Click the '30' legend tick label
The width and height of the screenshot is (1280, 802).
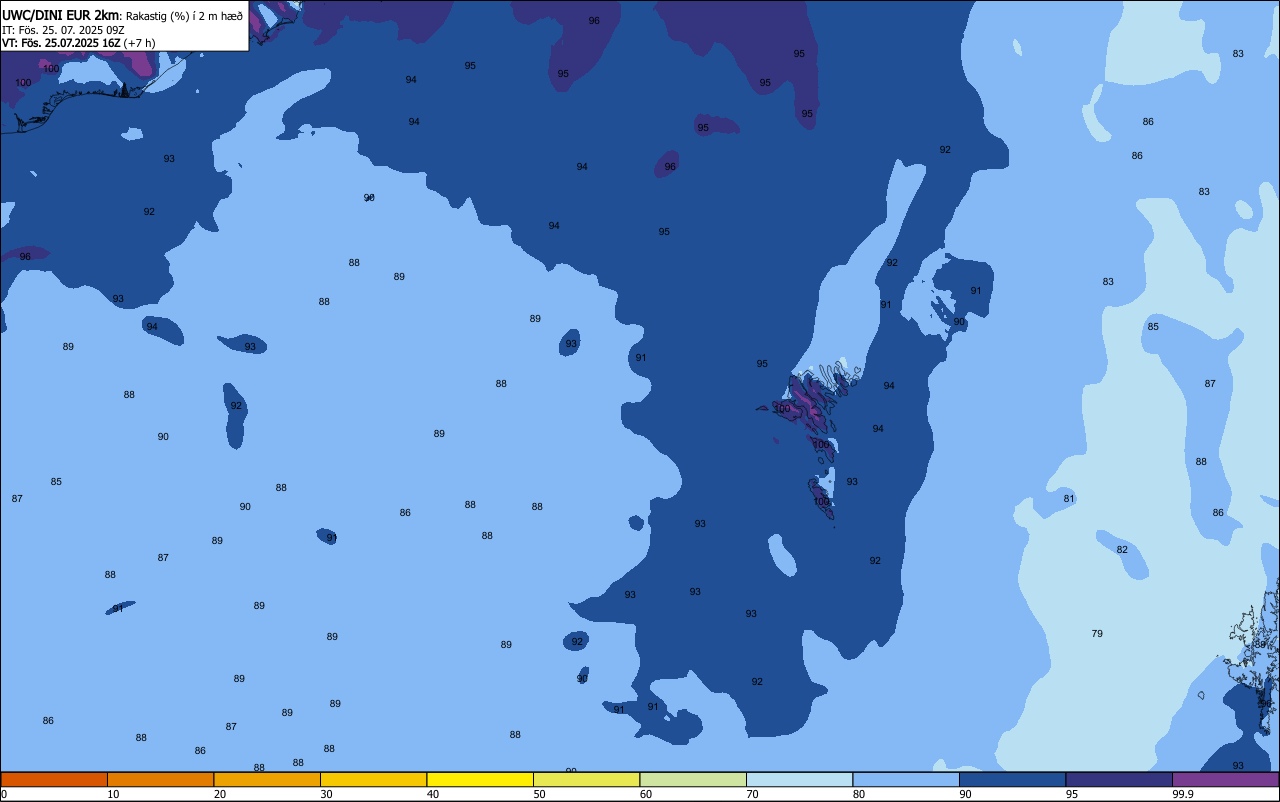point(326,794)
